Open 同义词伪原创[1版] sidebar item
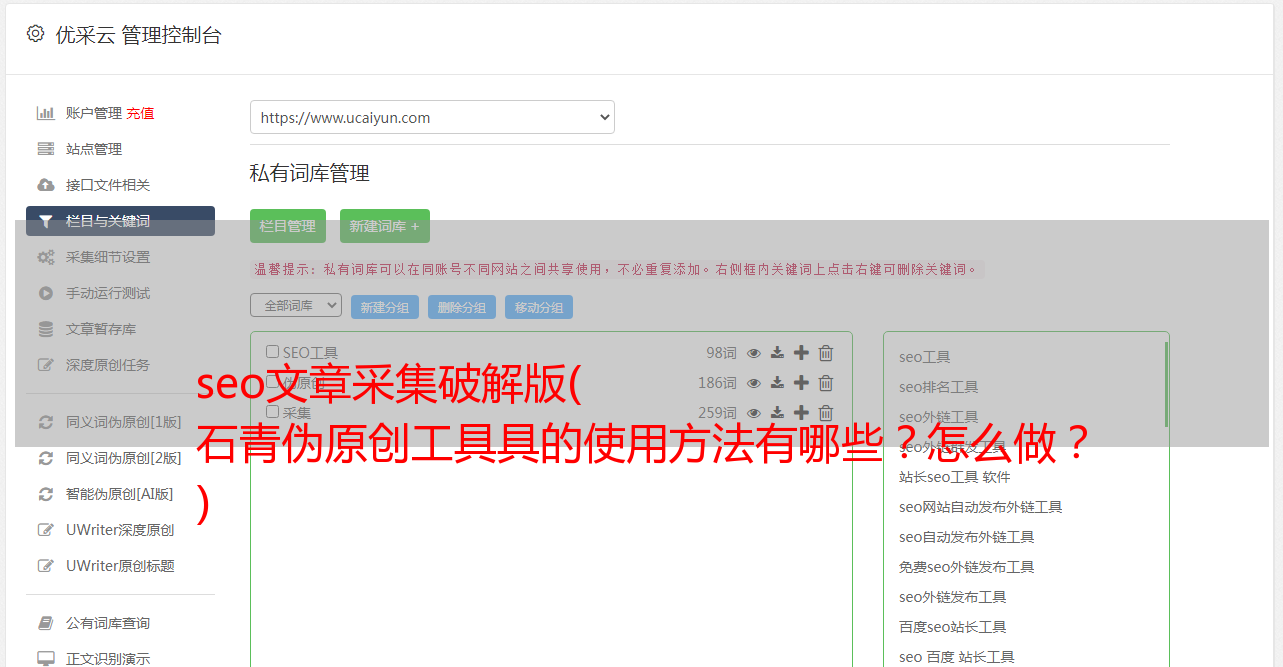 click(x=124, y=422)
